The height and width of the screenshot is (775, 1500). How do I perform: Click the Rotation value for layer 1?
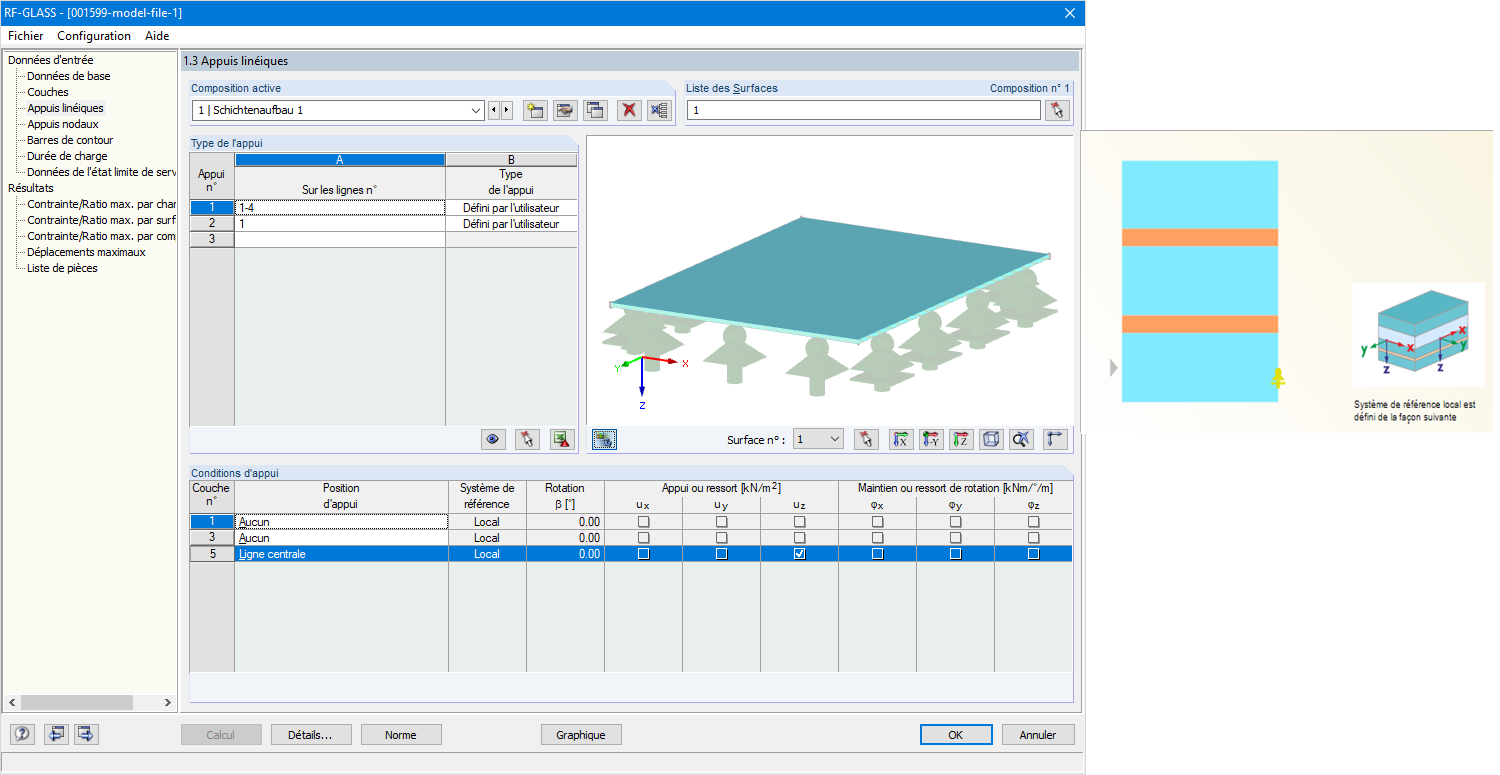click(565, 522)
